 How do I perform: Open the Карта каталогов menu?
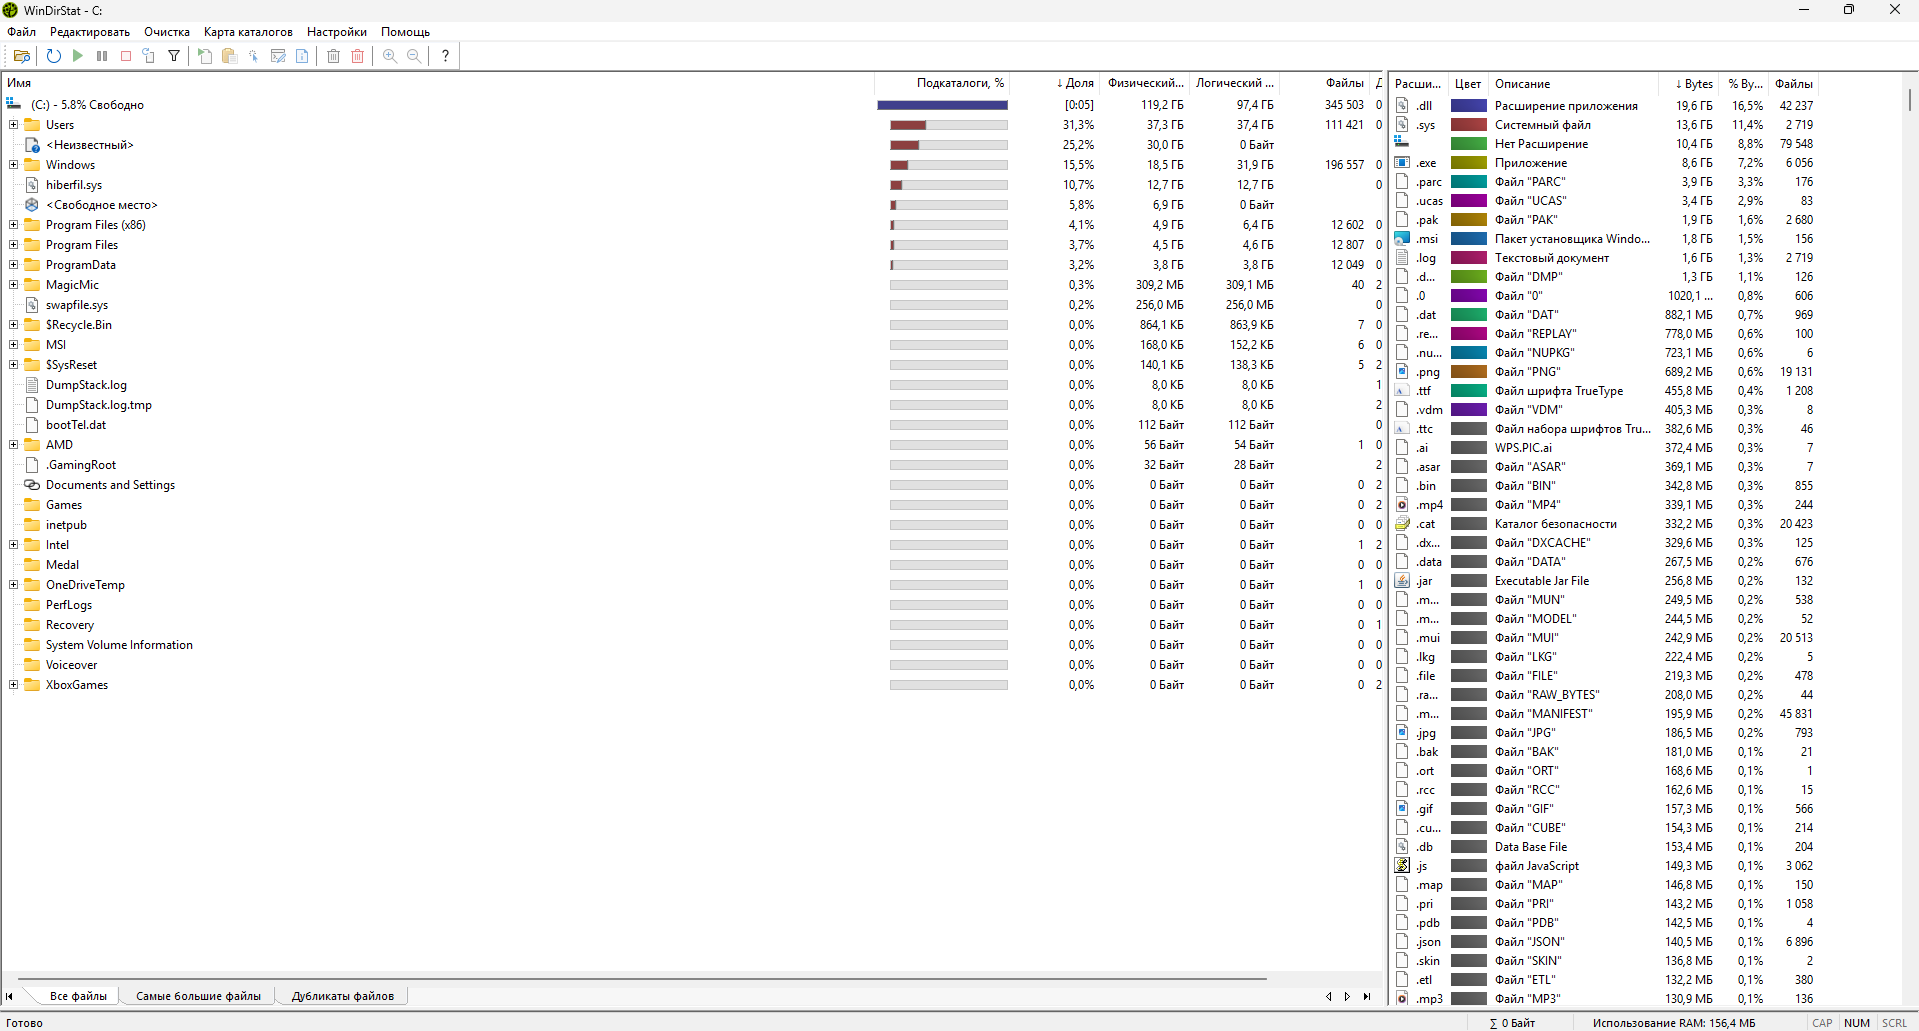[248, 32]
